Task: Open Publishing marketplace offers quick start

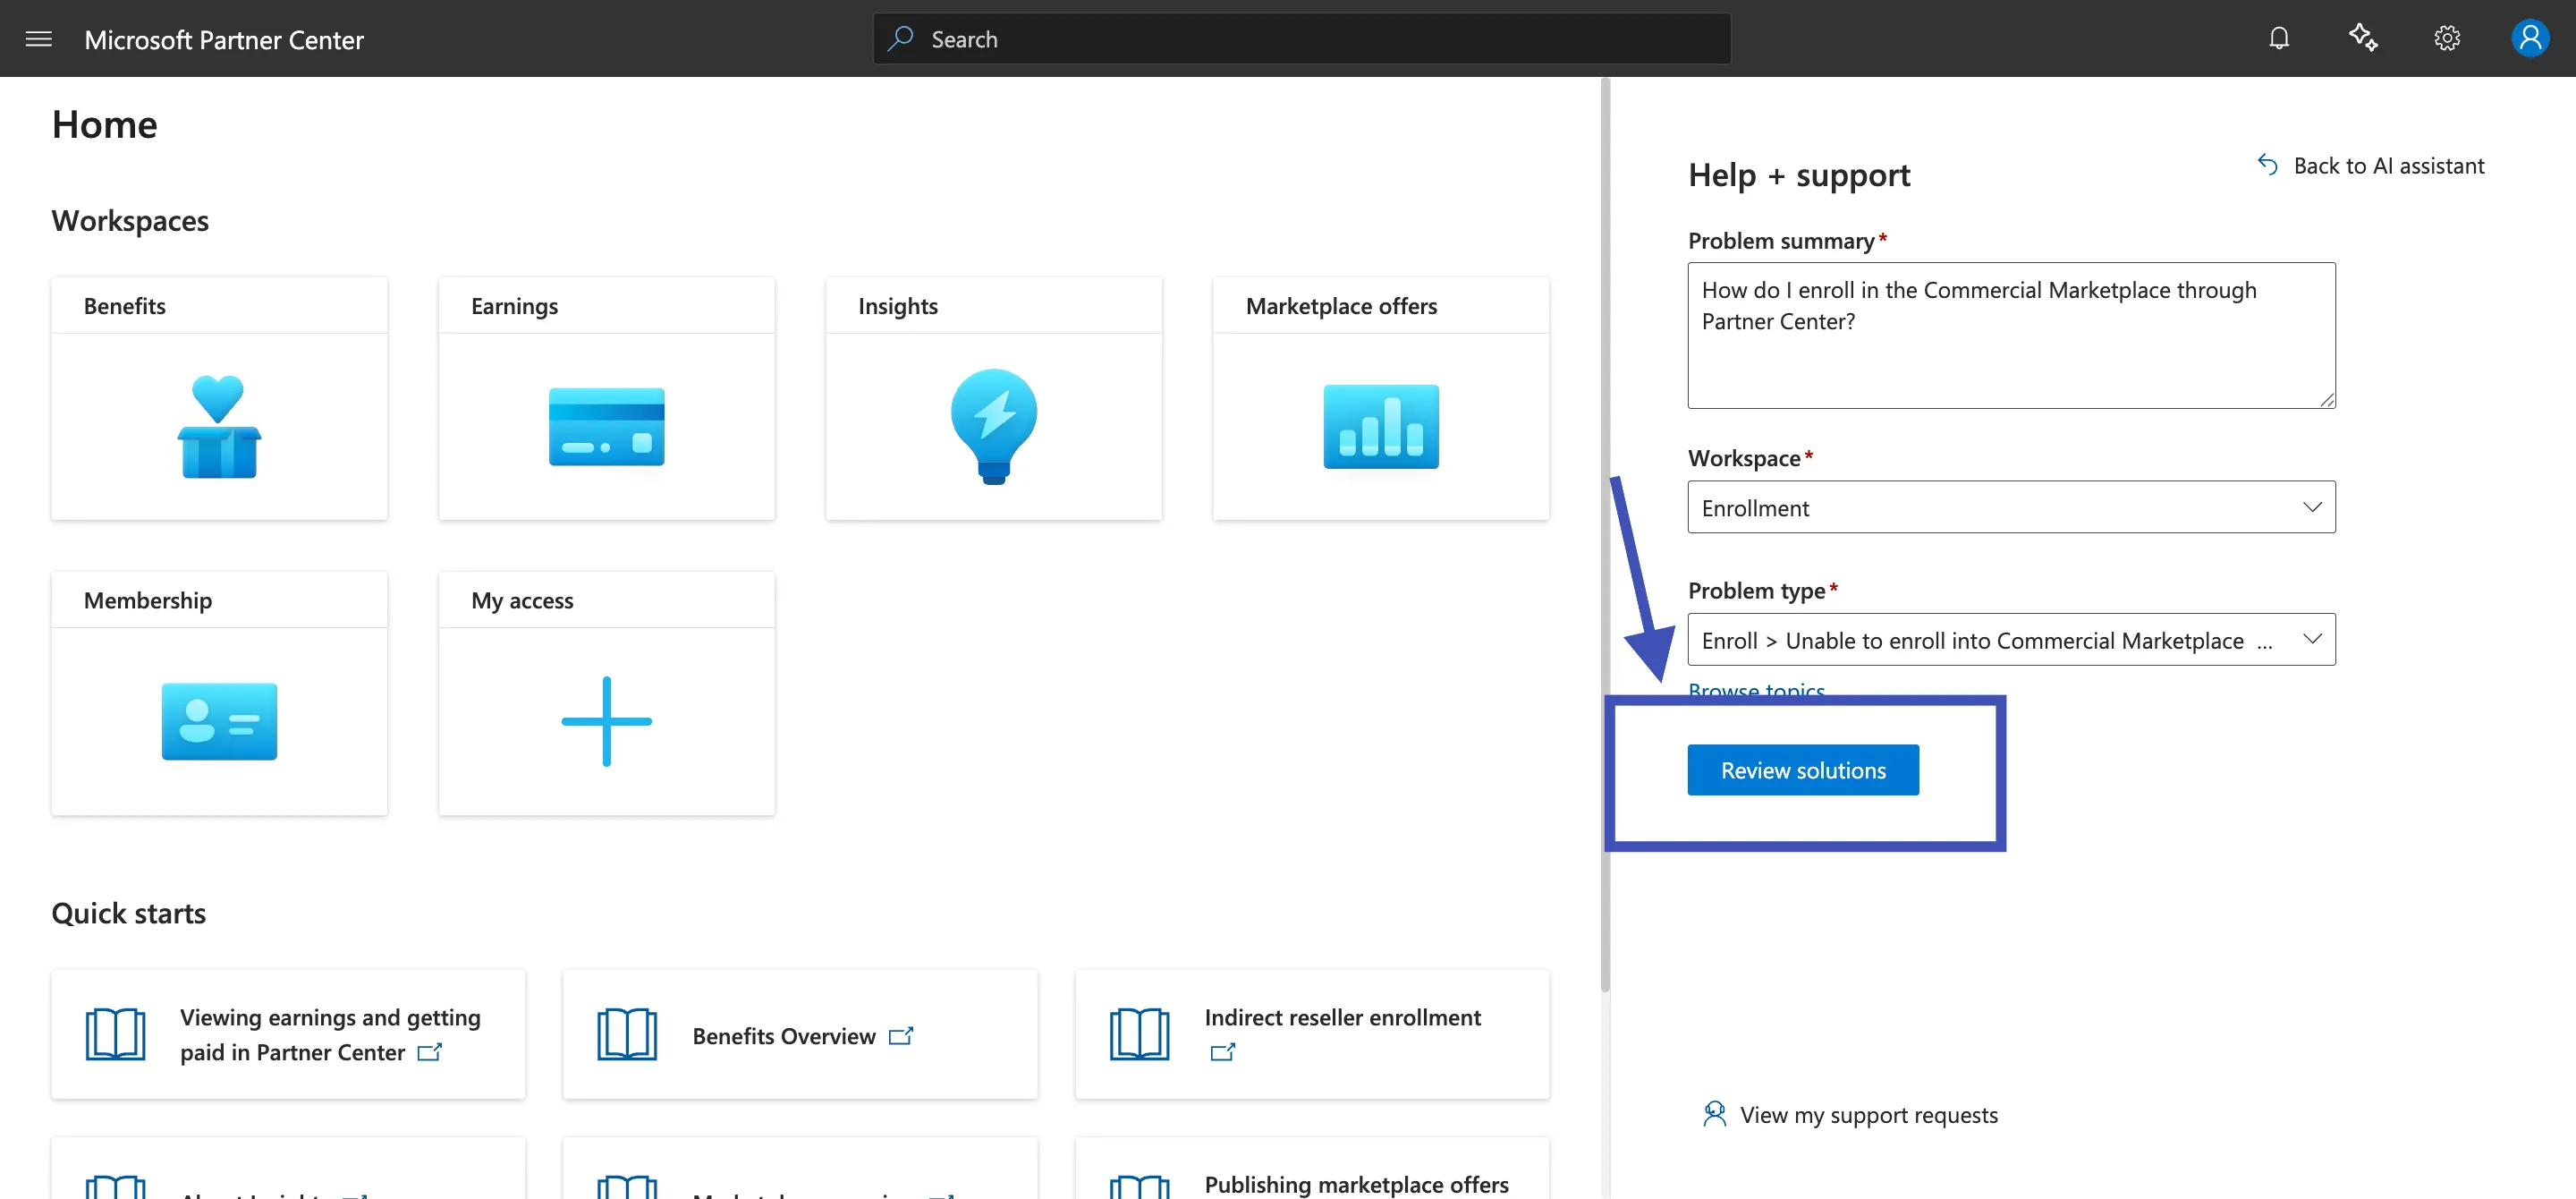Action: [1312, 1168]
